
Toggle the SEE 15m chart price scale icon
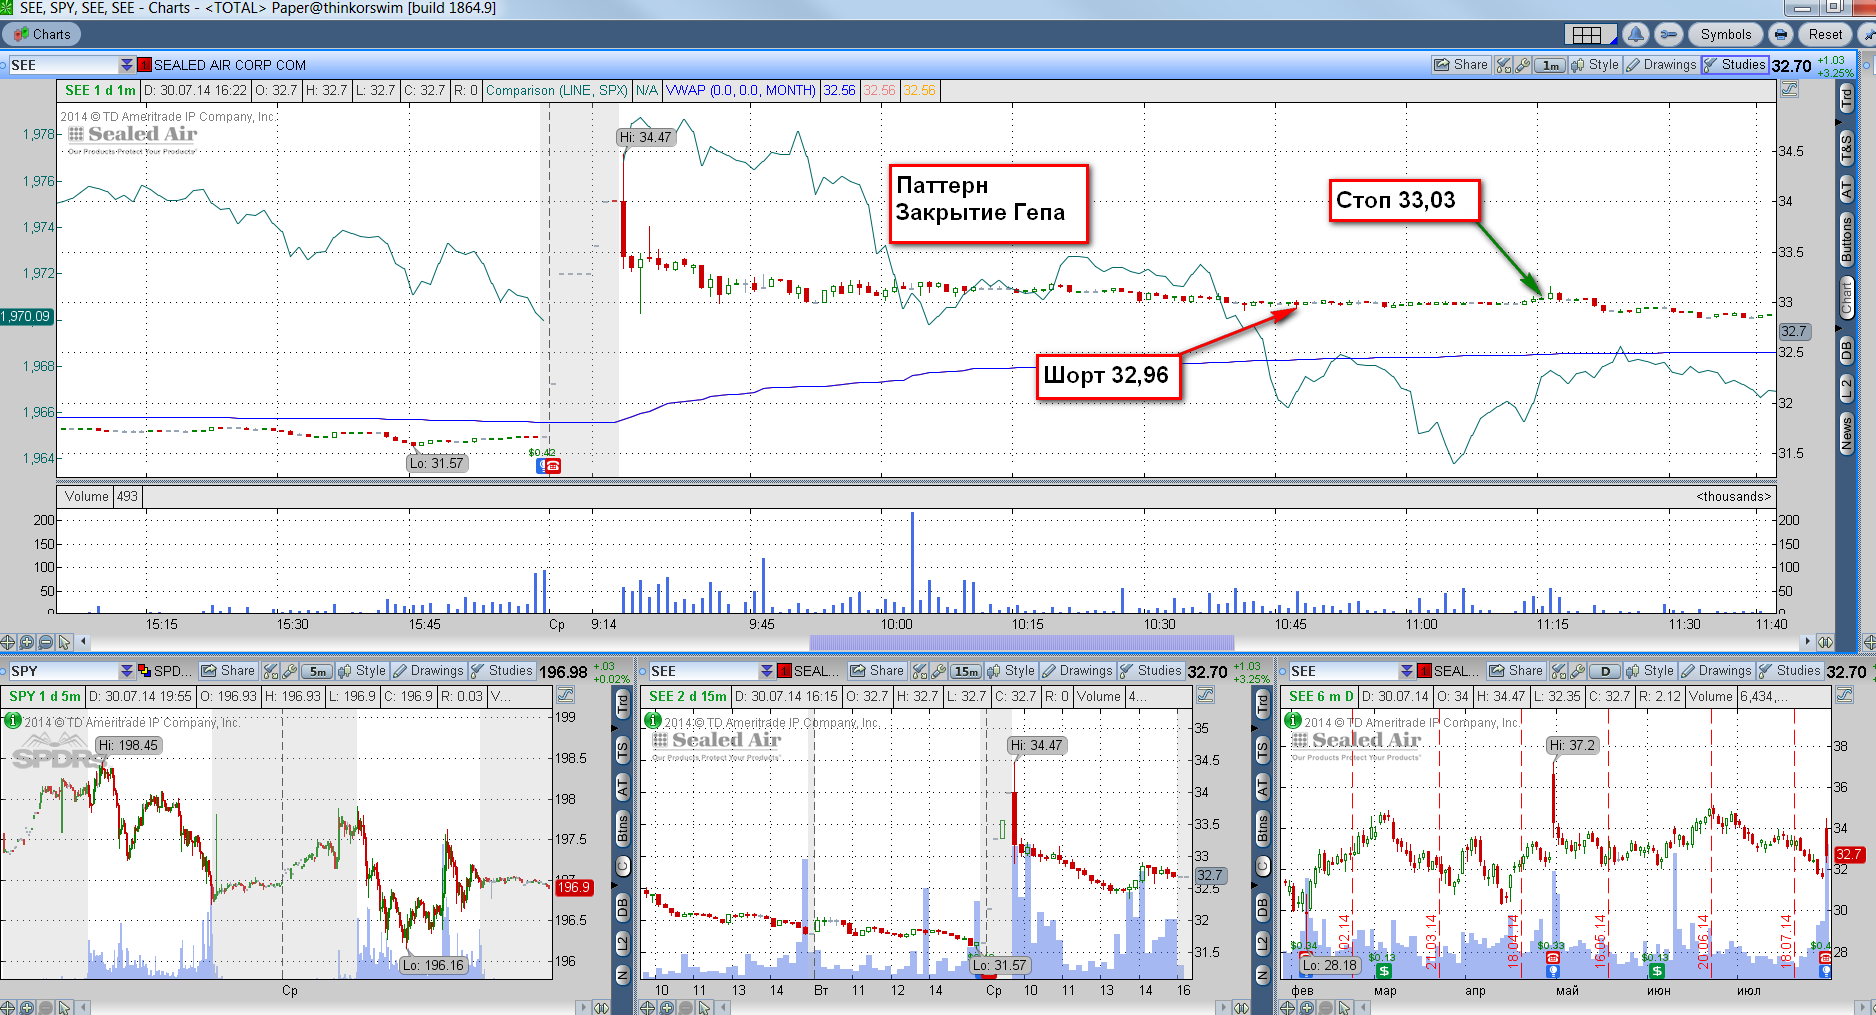(x=1205, y=696)
